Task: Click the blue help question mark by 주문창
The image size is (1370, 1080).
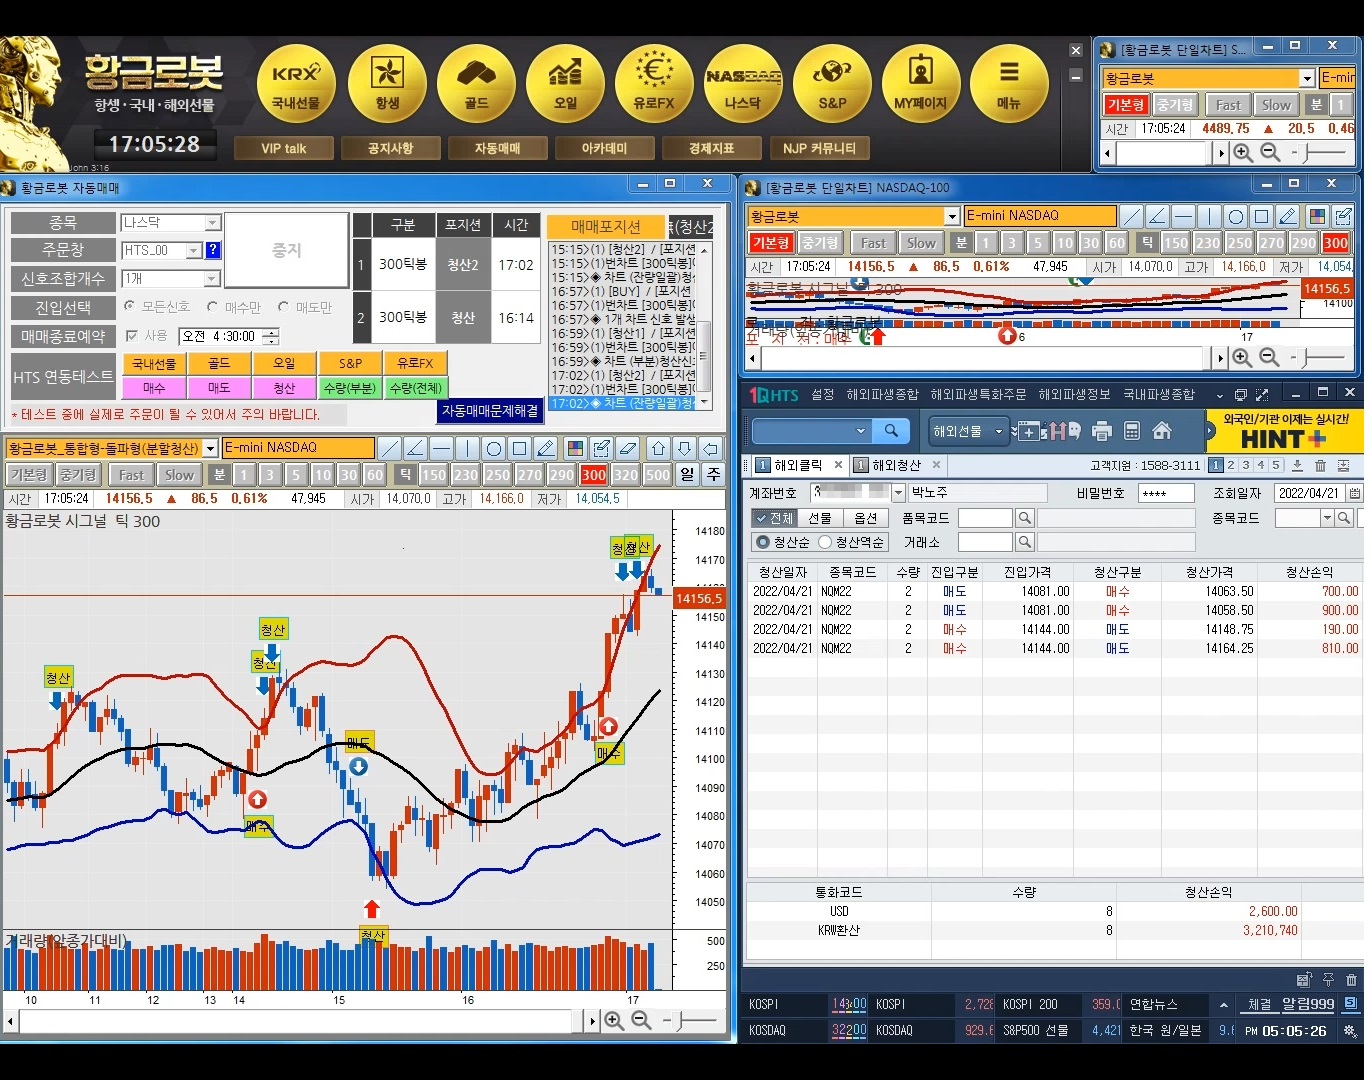Action: pyautogui.click(x=213, y=250)
